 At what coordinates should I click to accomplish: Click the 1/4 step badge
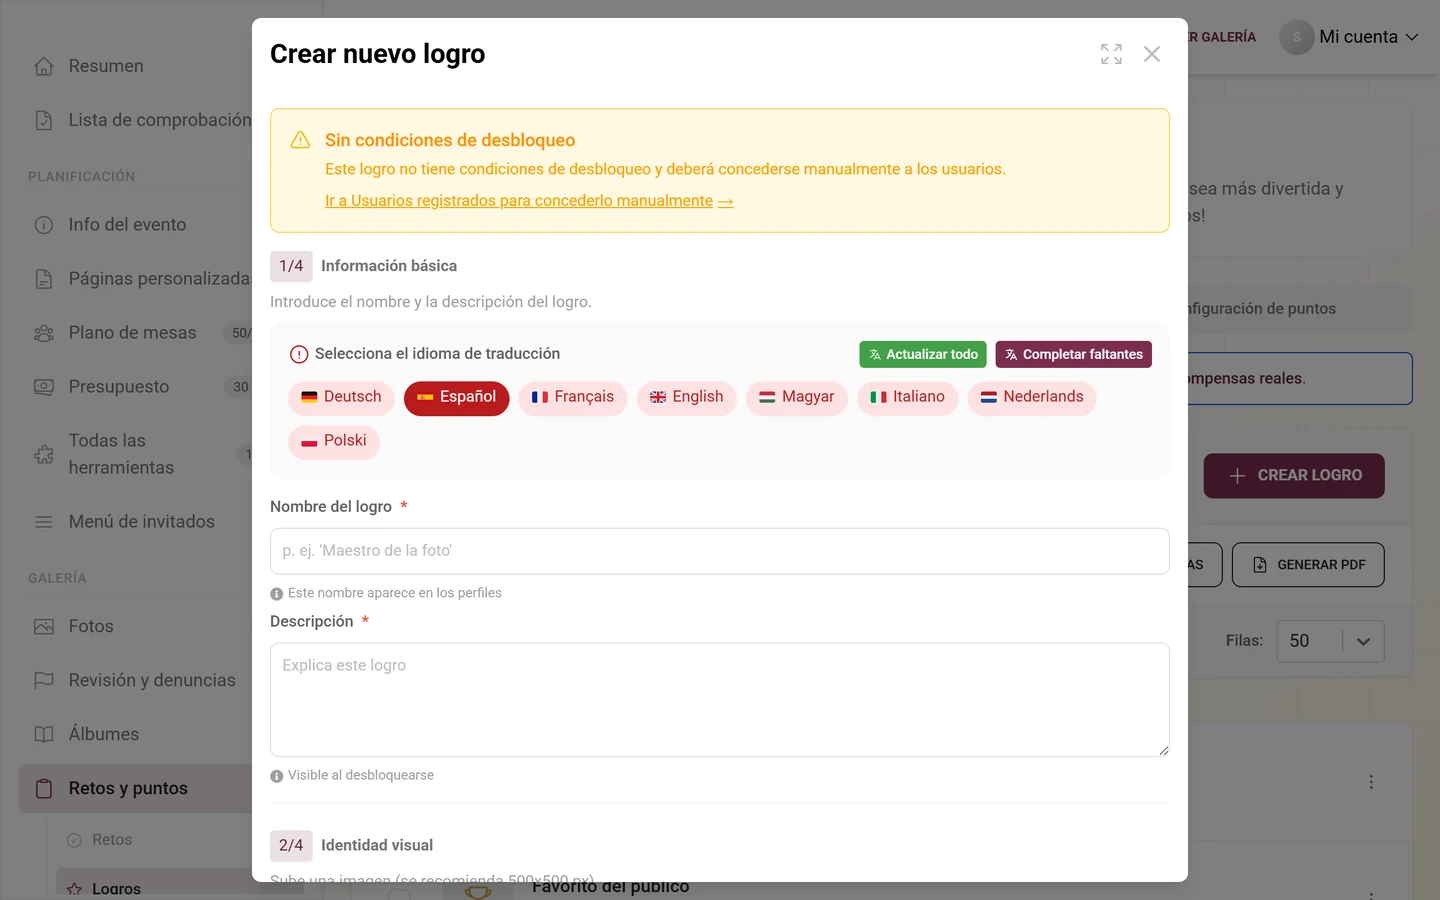click(291, 266)
